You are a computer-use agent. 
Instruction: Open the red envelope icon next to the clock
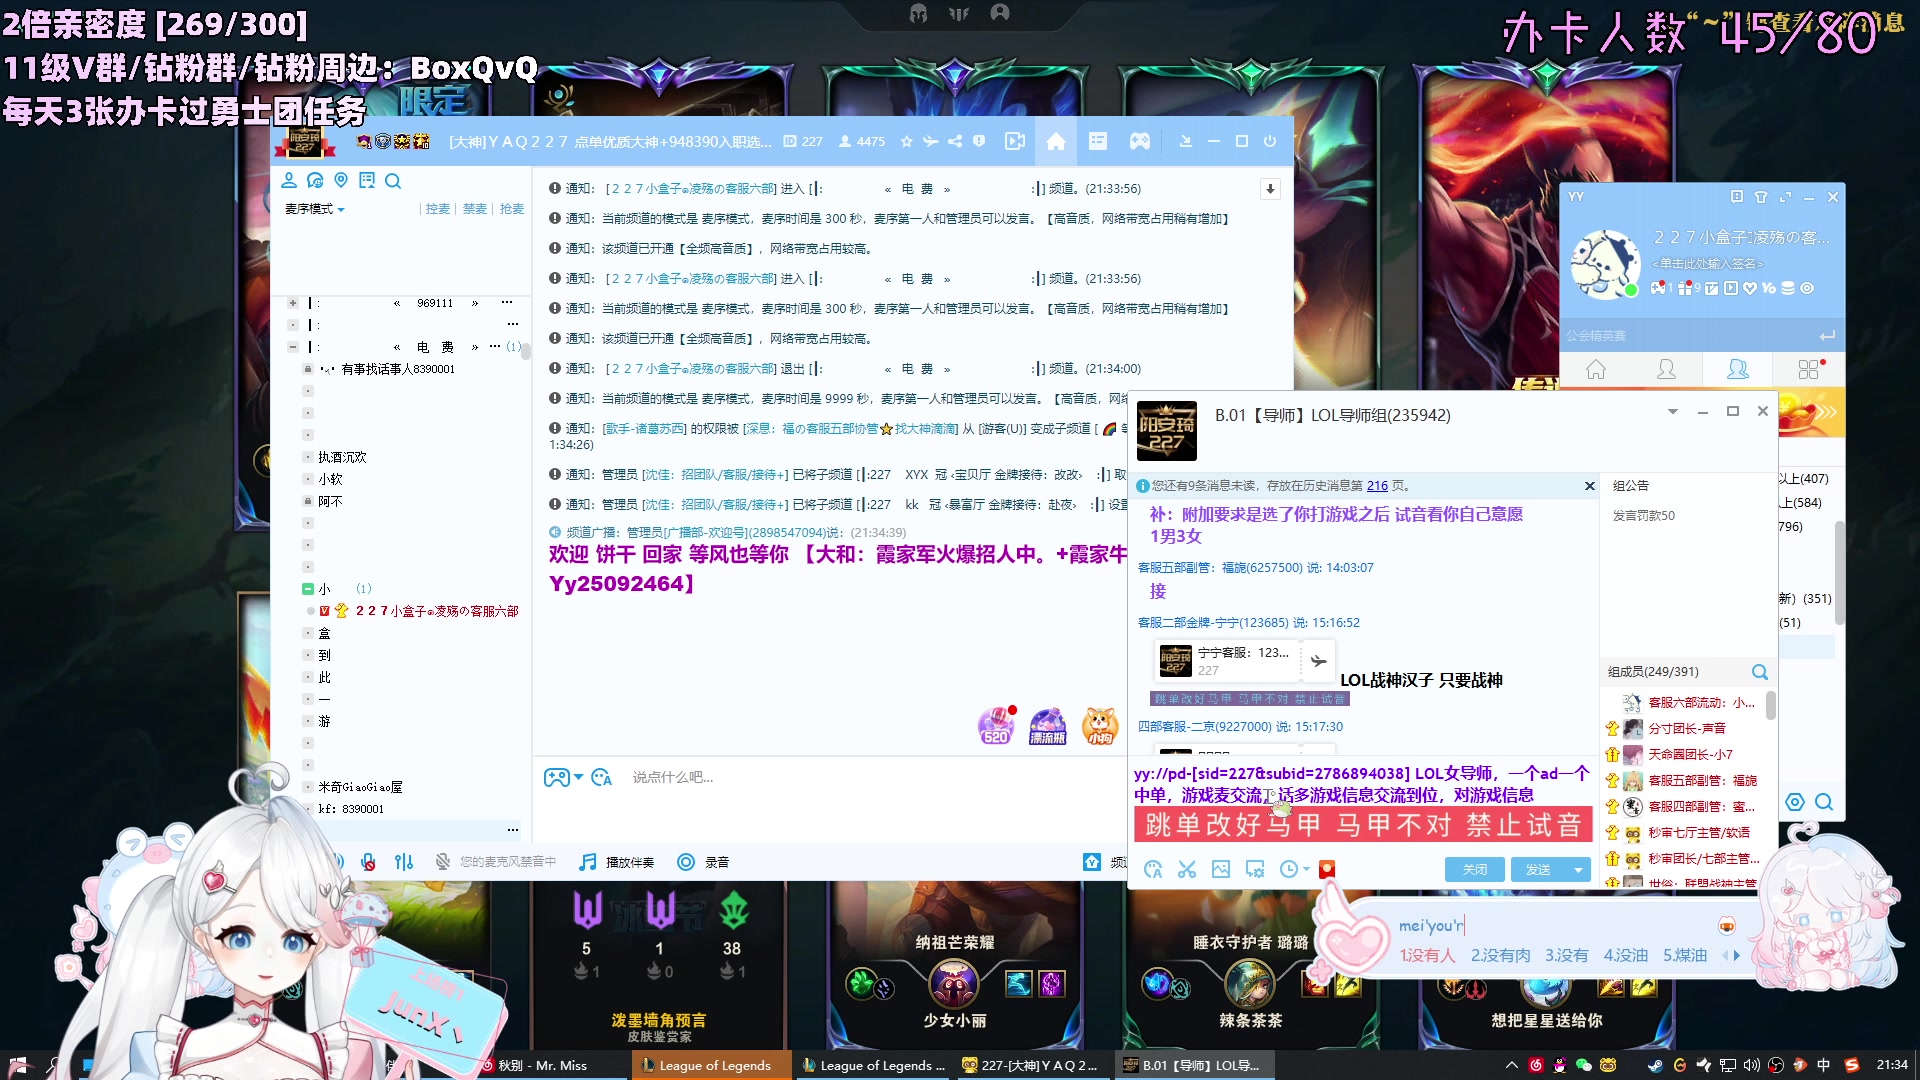(x=1328, y=868)
